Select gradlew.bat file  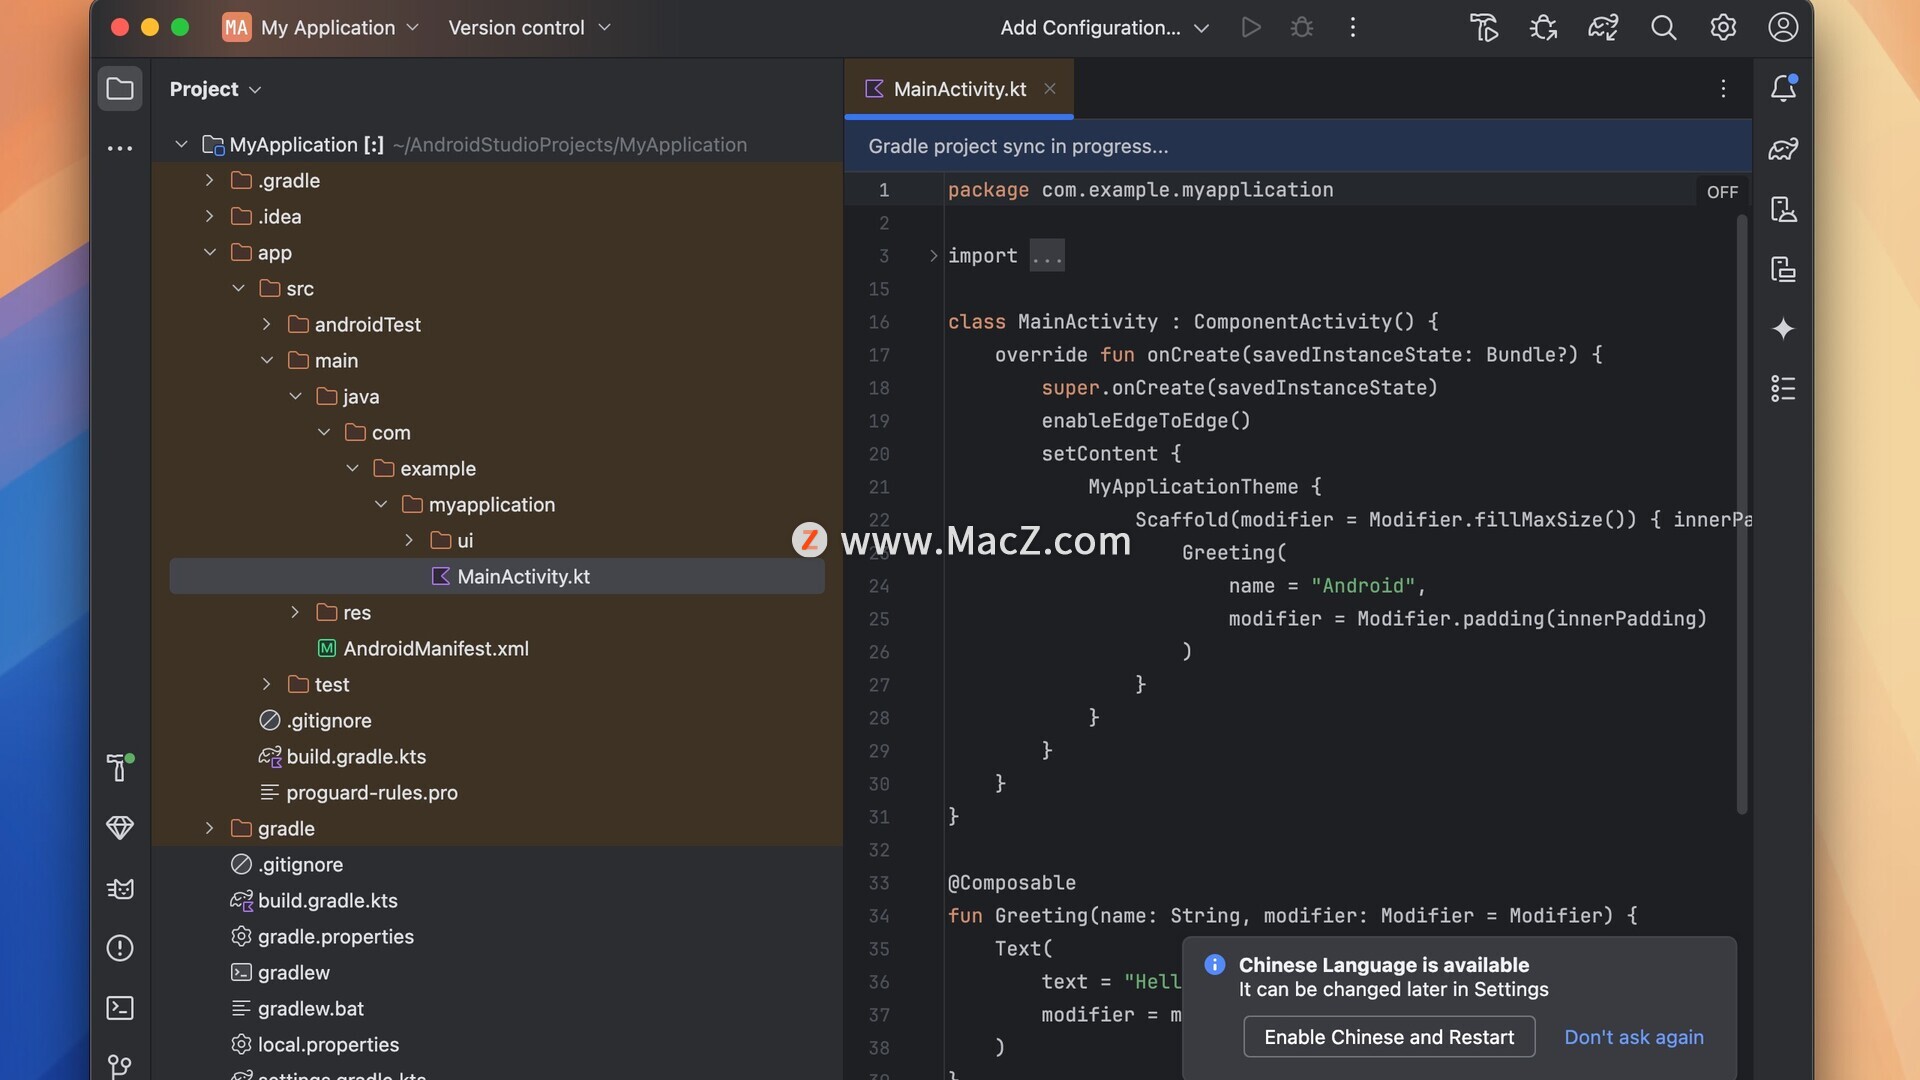tap(298, 1008)
